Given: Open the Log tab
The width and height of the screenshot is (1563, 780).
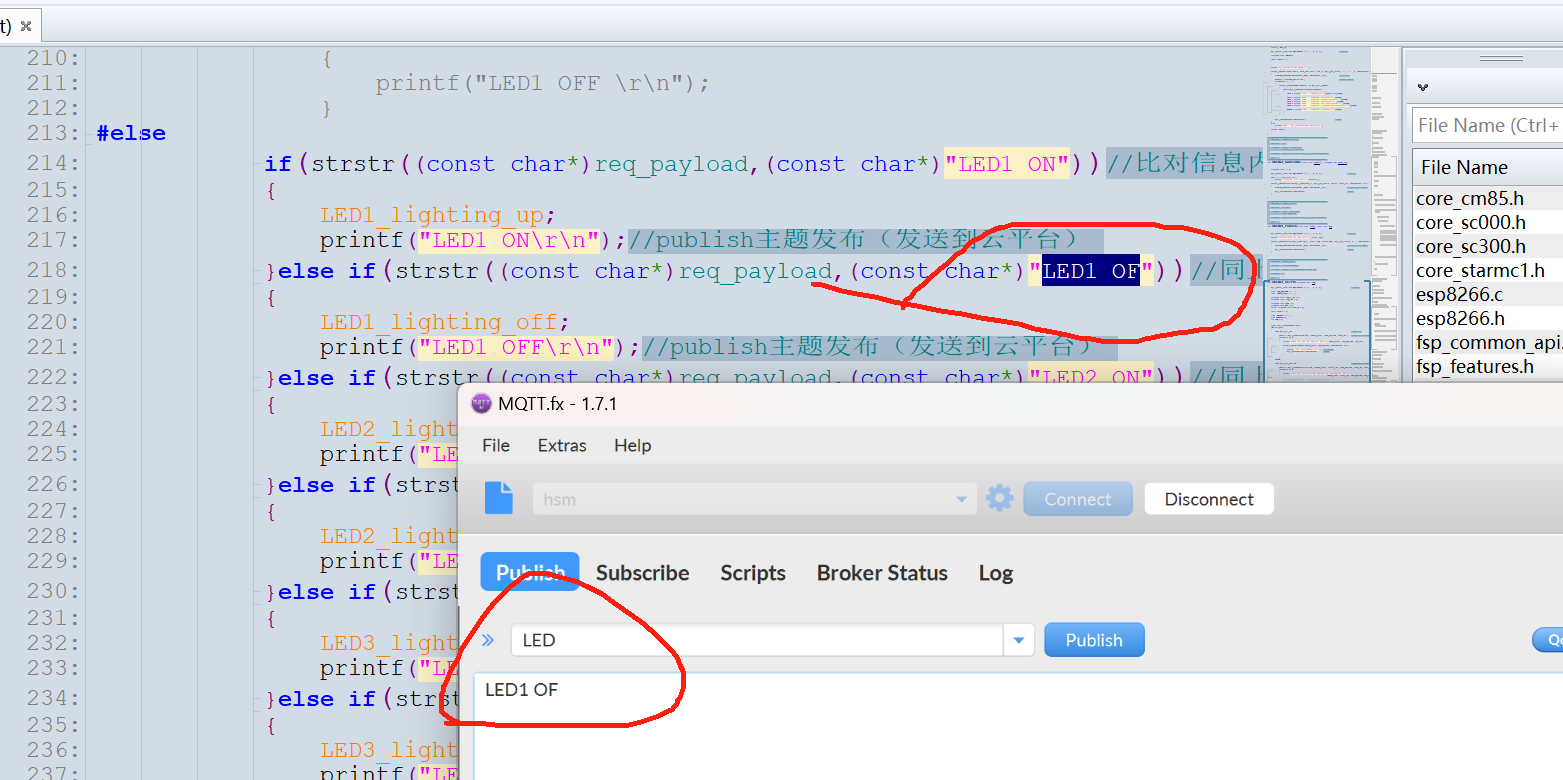Looking at the screenshot, I should click(x=996, y=573).
